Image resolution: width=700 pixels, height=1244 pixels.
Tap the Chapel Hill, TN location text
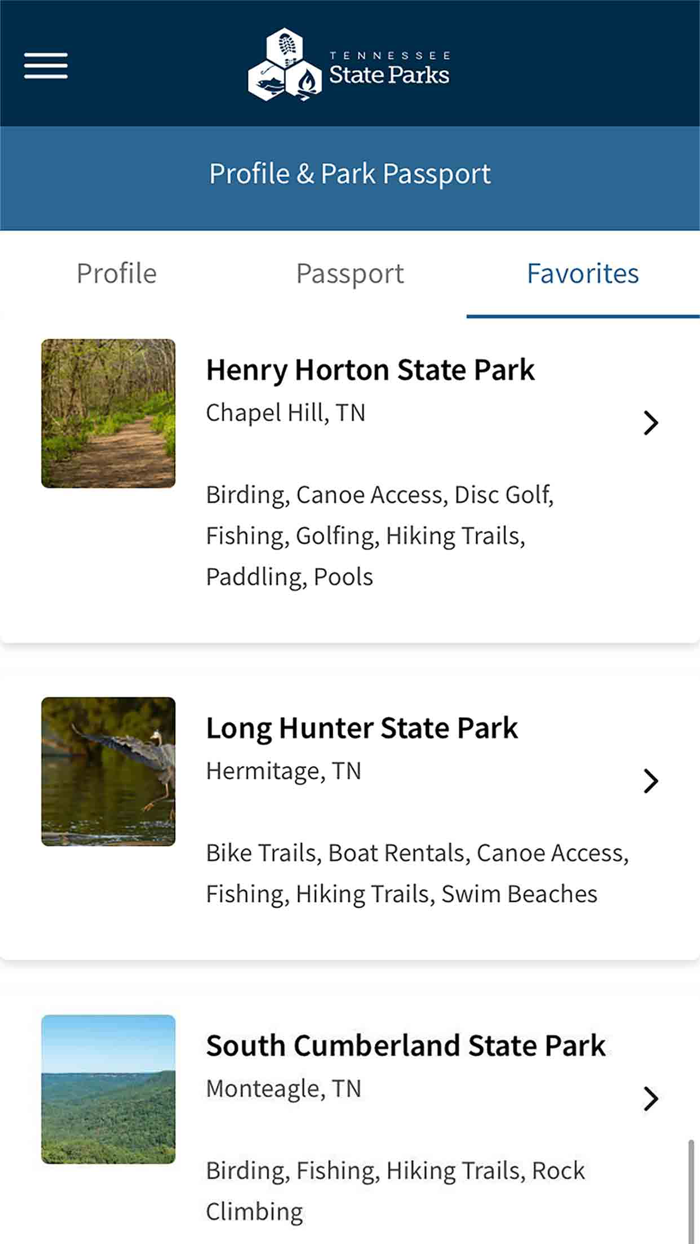285,412
